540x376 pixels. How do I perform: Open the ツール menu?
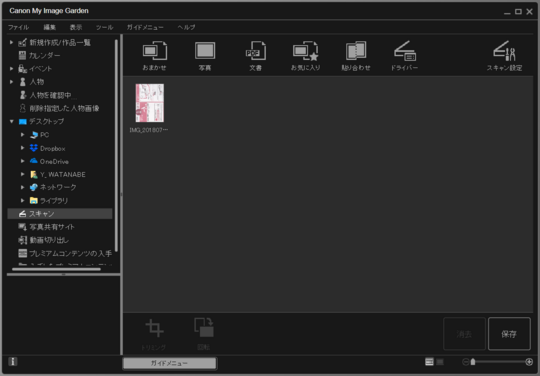[104, 27]
